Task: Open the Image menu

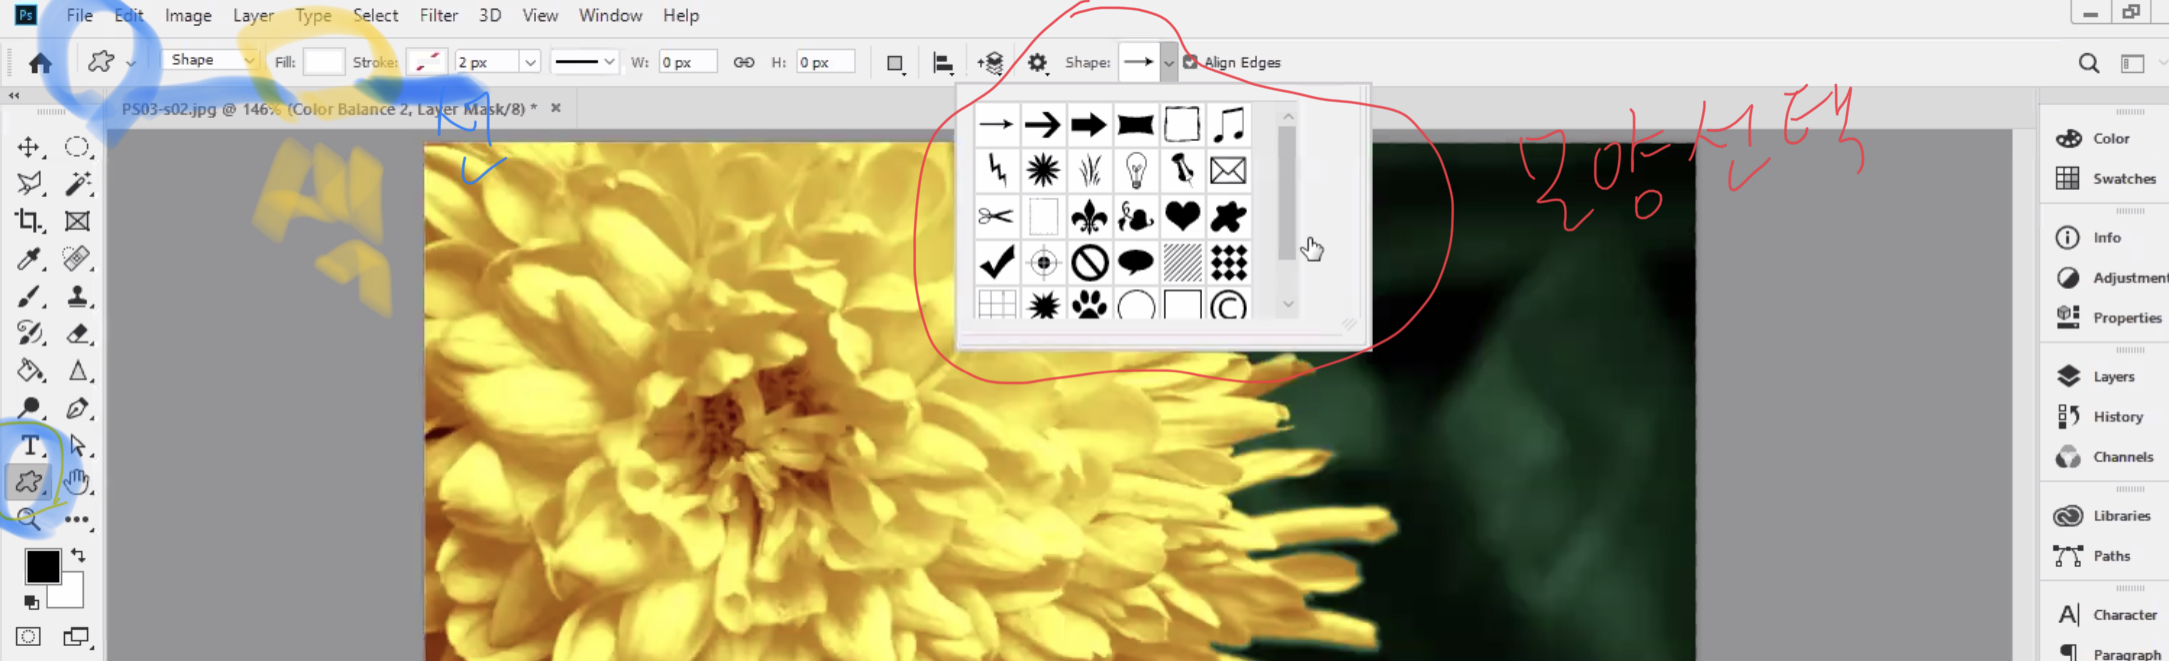Action: point(188,15)
